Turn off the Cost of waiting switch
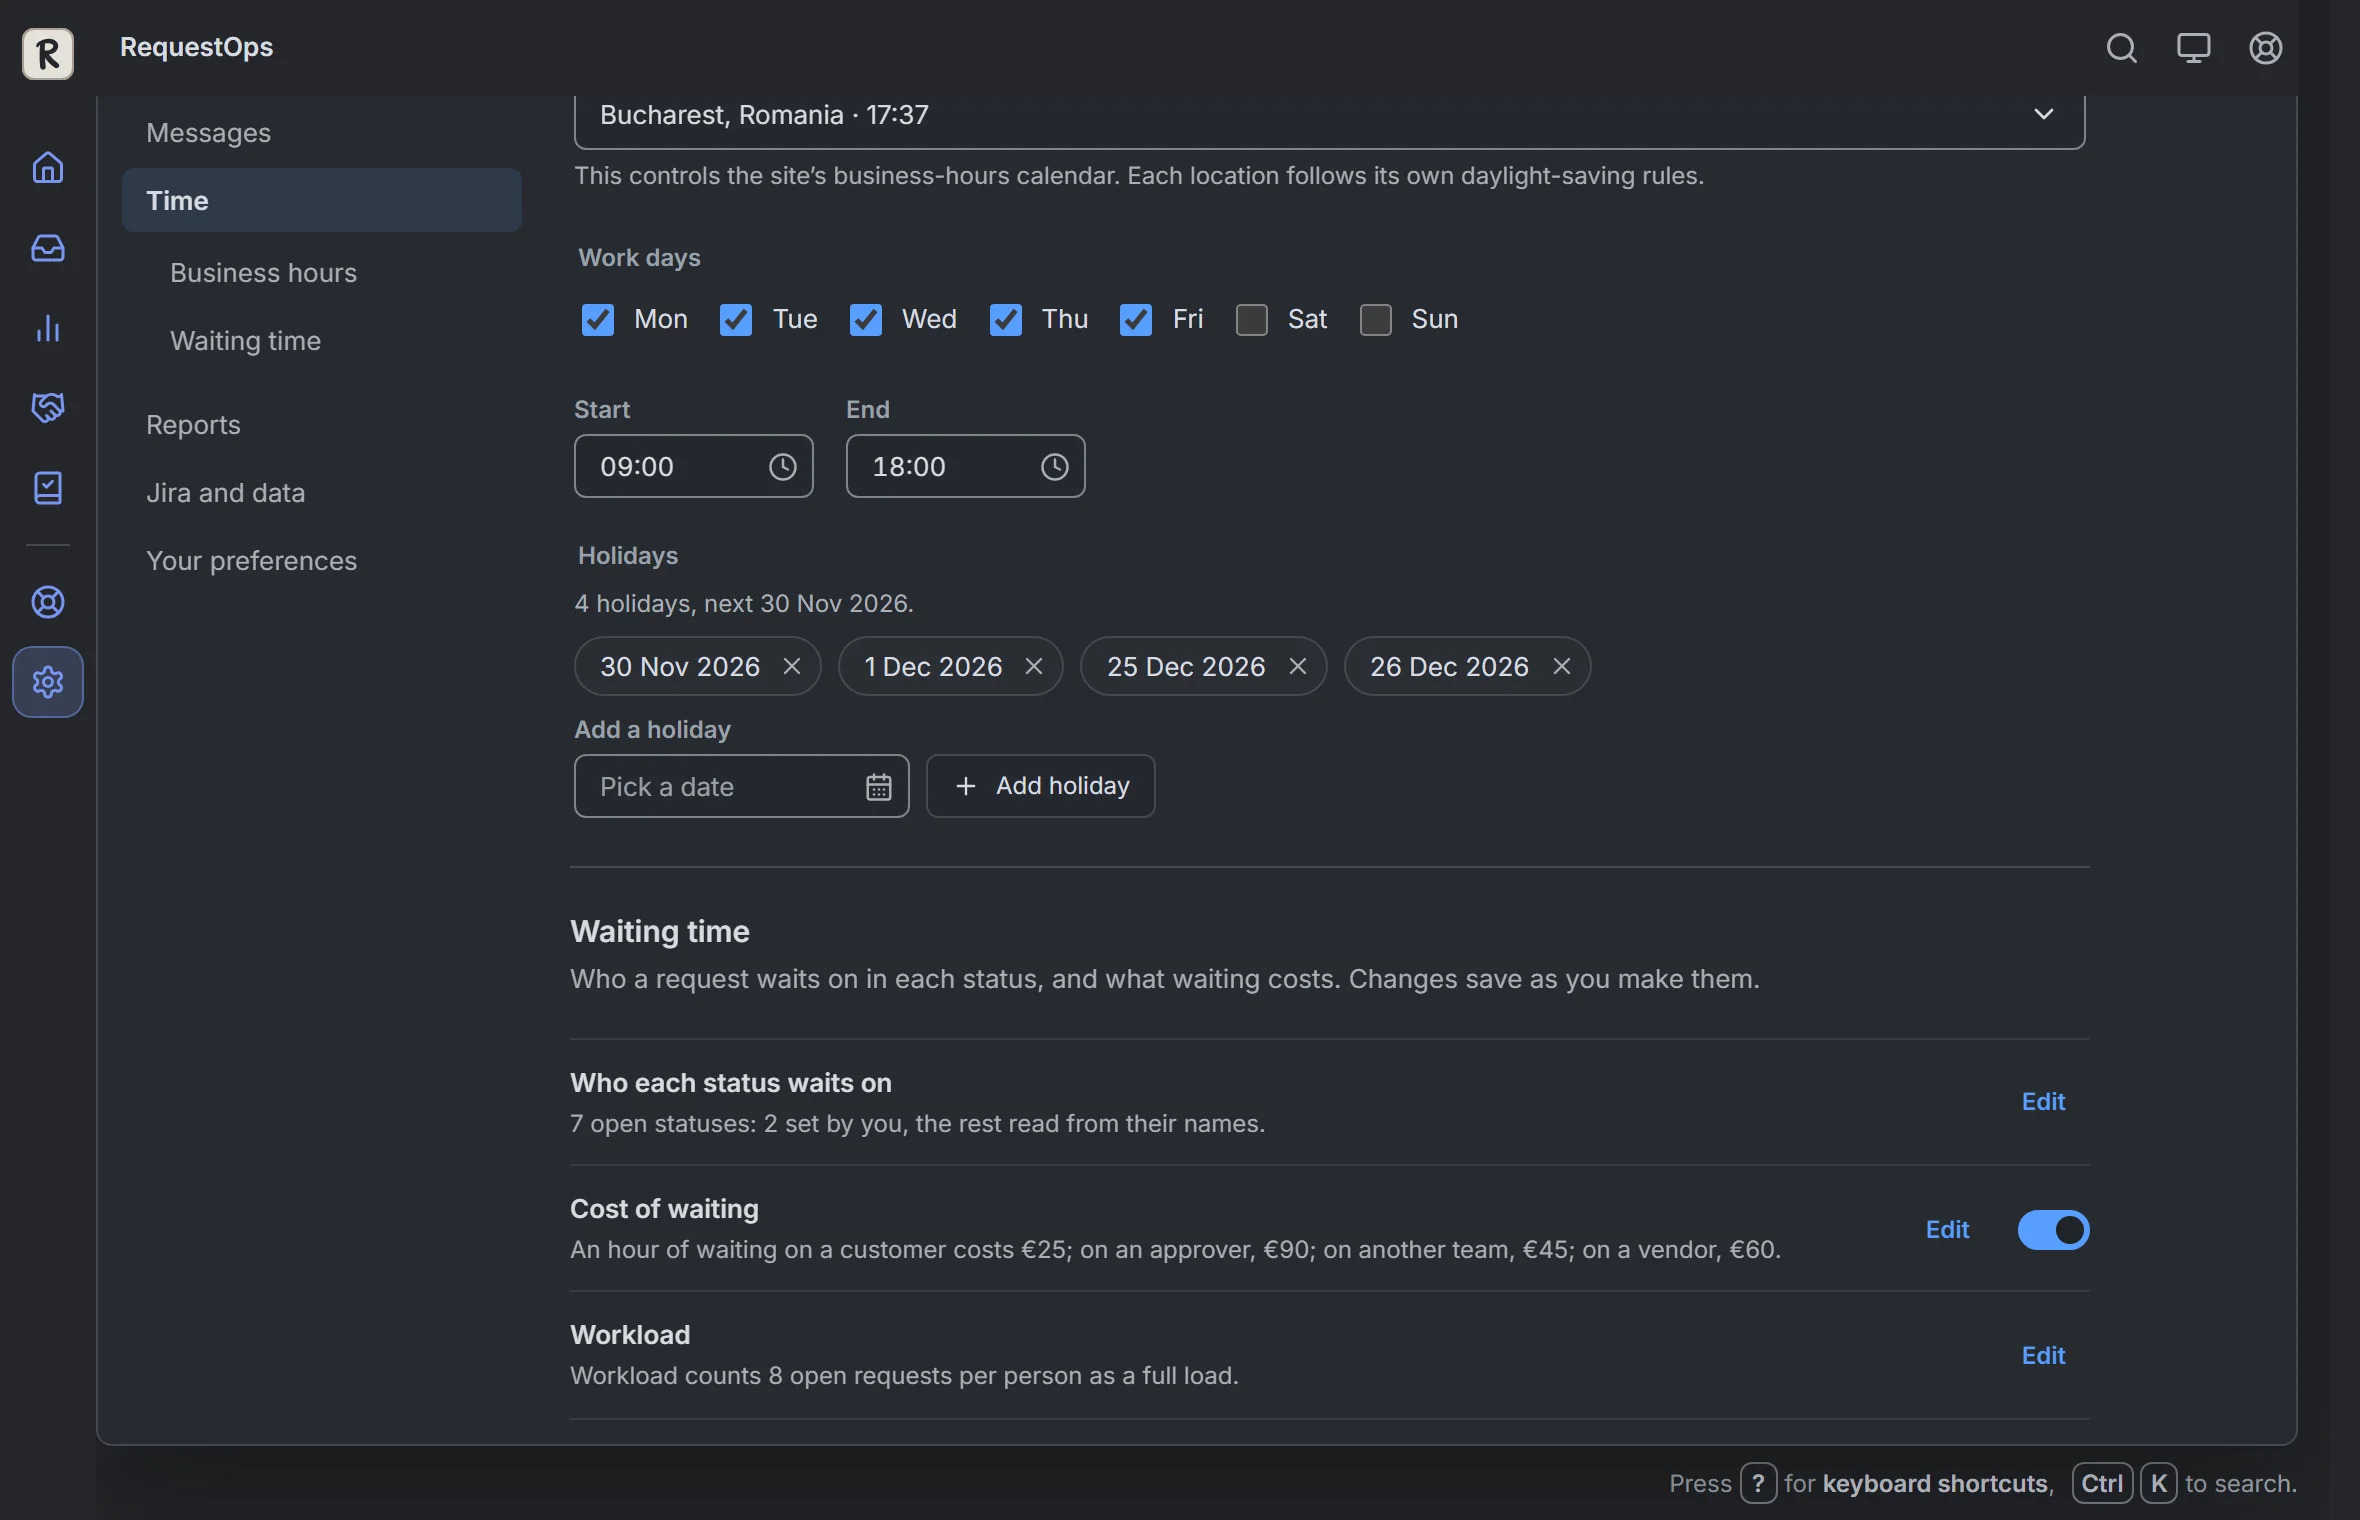2360x1520 pixels. click(2053, 1230)
